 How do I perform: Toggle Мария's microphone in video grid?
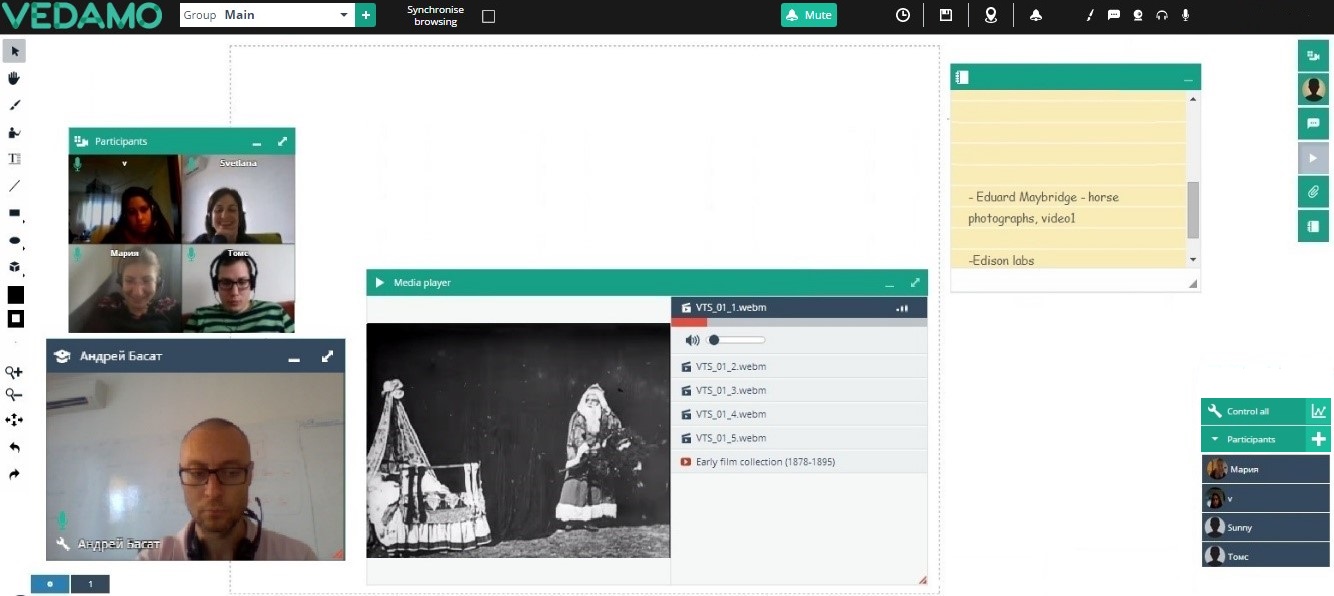tap(78, 255)
